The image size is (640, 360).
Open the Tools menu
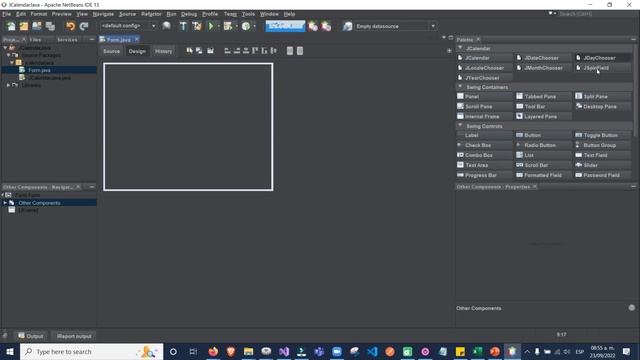tap(248, 14)
